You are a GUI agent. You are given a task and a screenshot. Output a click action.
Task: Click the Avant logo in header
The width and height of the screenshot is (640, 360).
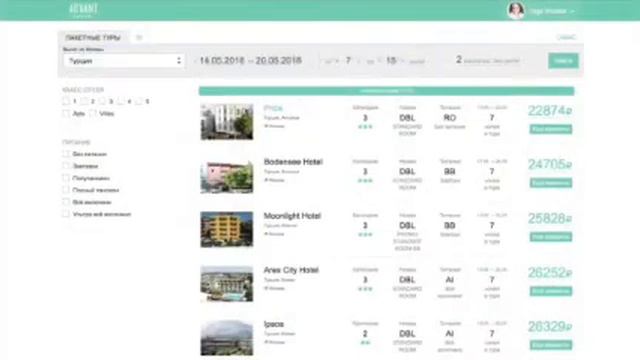point(83,10)
